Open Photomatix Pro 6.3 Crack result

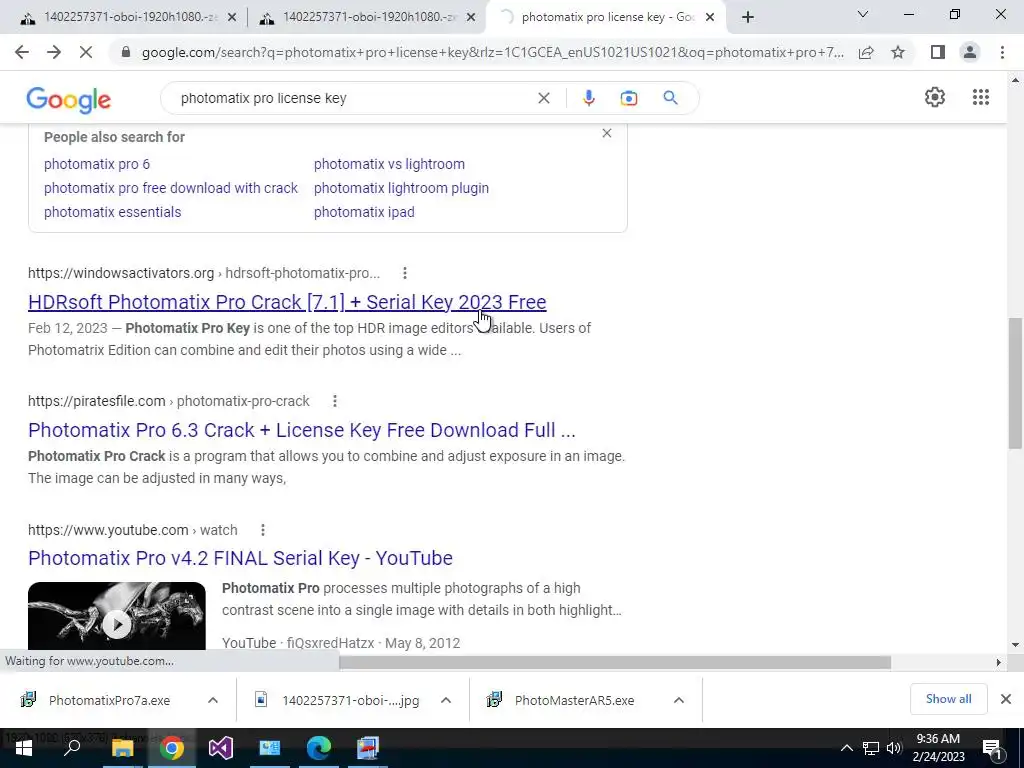pyautogui.click(x=302, y=430)
